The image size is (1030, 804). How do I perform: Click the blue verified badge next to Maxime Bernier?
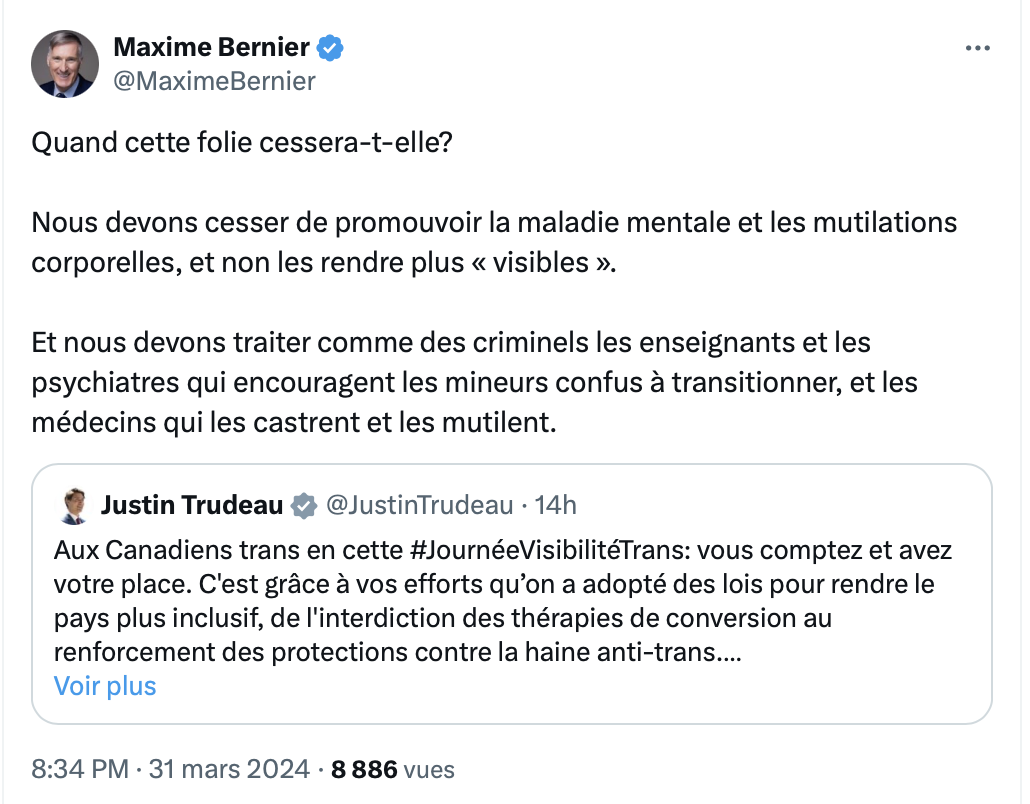[x=330, y=47]
